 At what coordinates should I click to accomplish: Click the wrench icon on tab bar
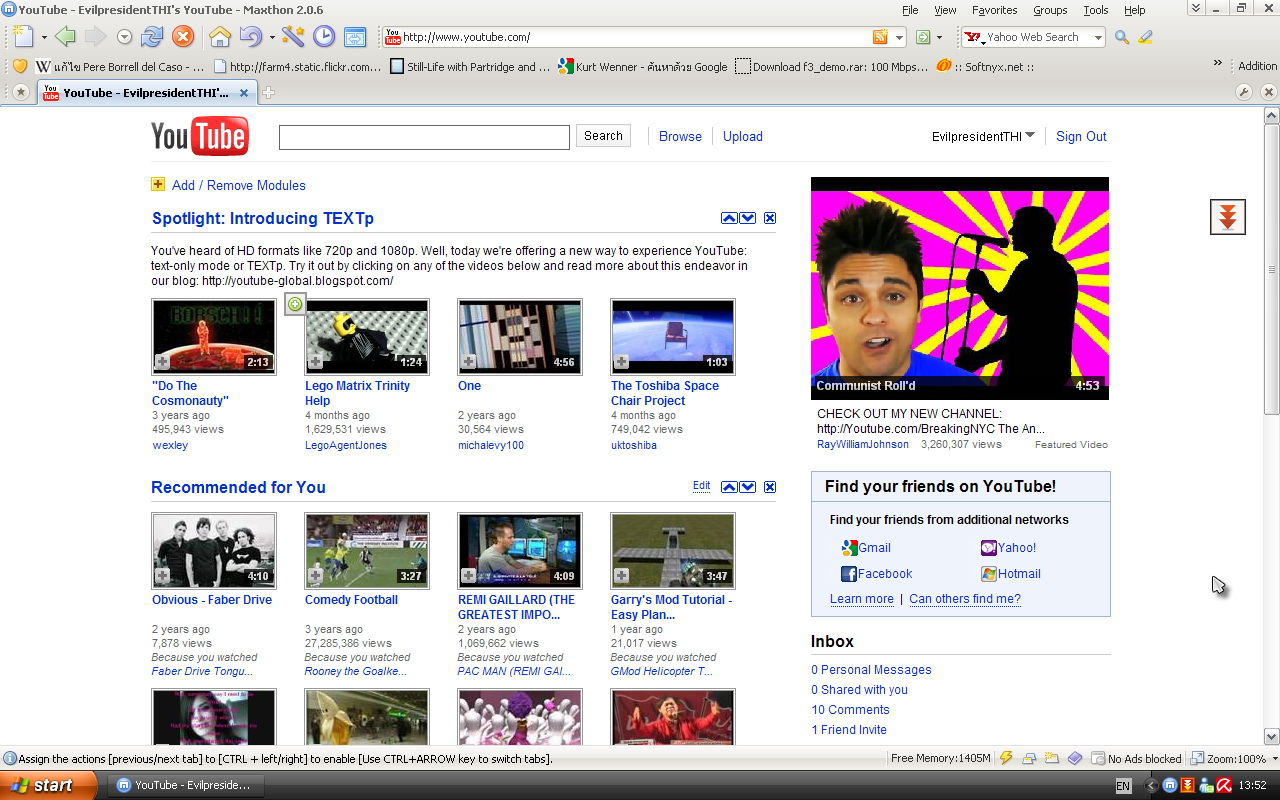pos(1244,92)
